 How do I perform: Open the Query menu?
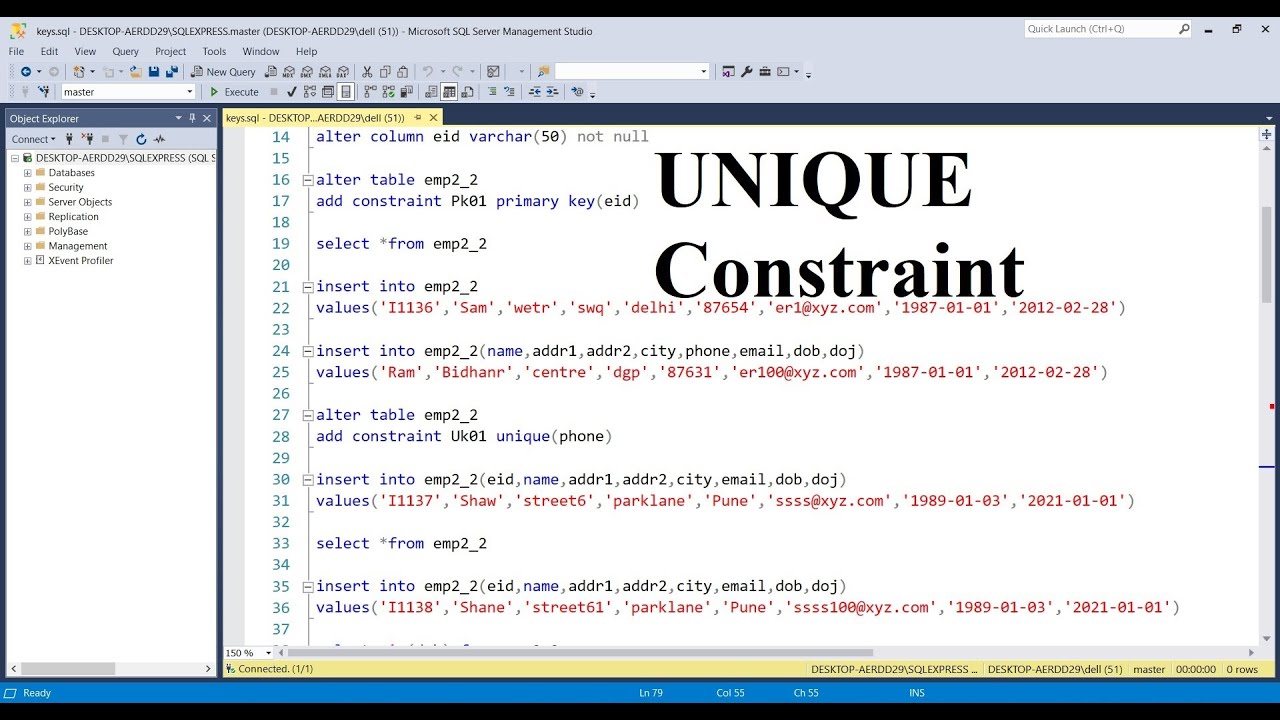coord(126,51)
